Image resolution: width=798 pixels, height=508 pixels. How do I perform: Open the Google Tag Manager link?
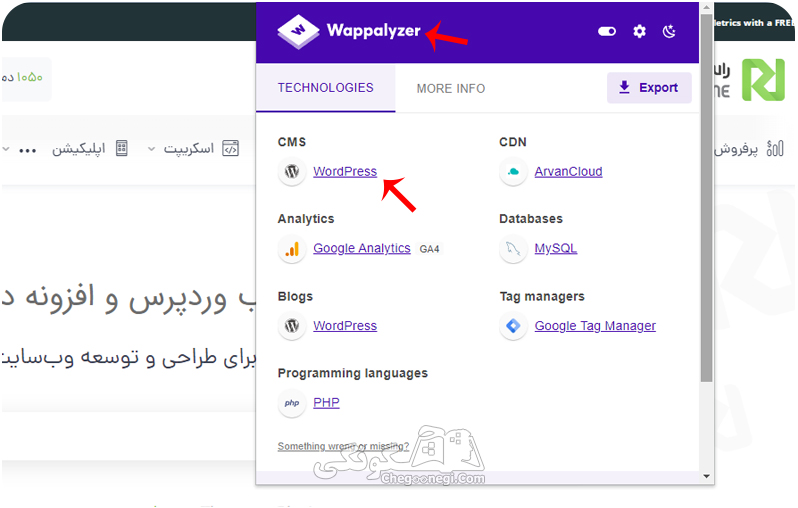pos(595,326)
